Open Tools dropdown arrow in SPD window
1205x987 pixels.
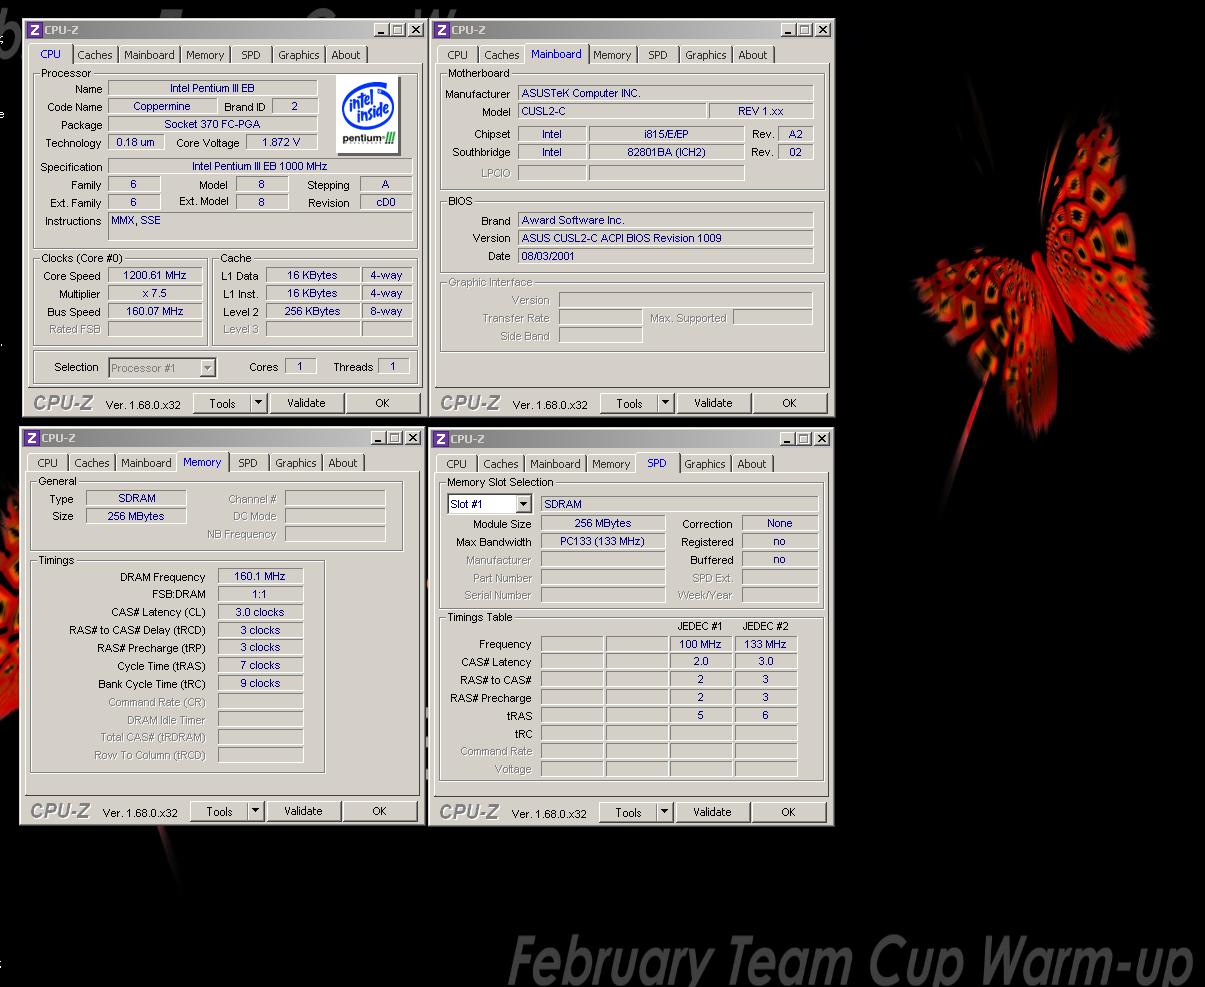(x=664, y=812)
